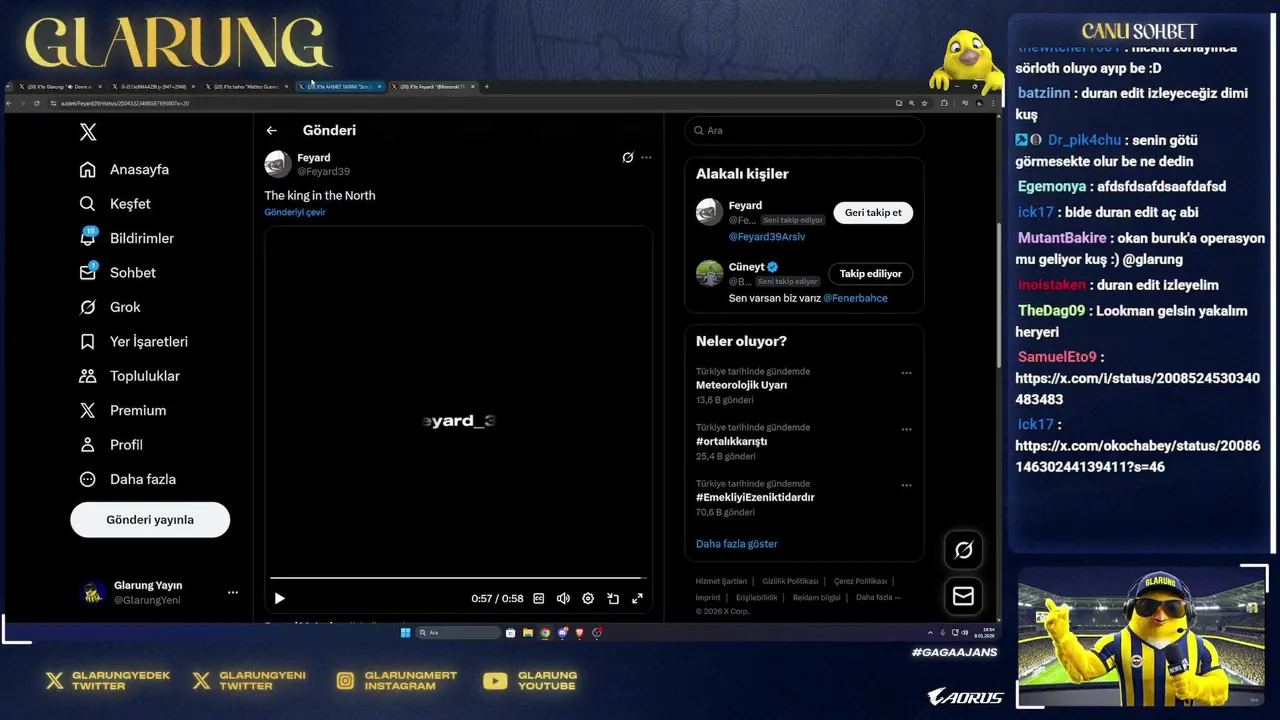The width and height of the screenshot is (1280, 720).
Task: Enter fullscreen video mode
Action: pyautogui.click(x=637, y=598)
